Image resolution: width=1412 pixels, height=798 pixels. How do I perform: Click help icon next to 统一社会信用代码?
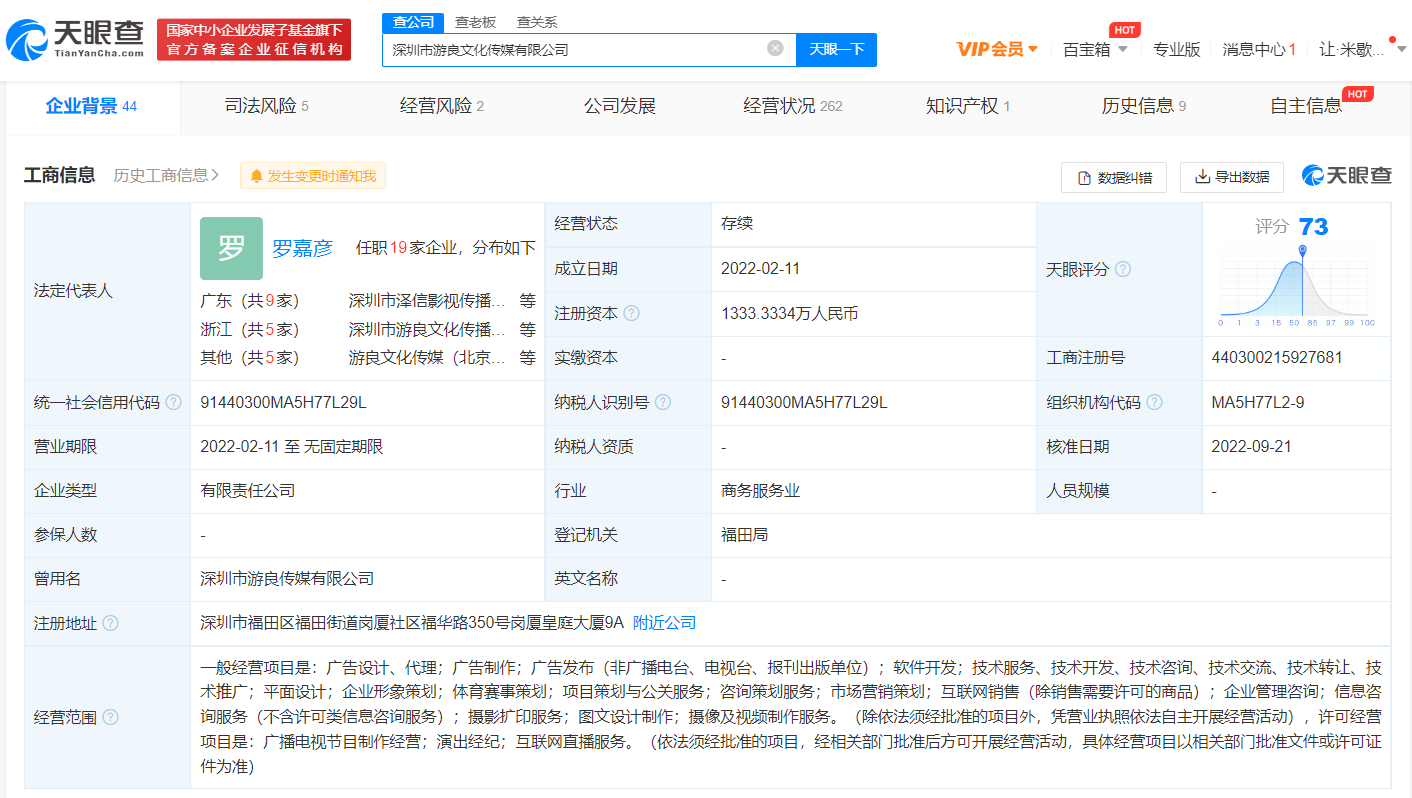pos(173,403)
